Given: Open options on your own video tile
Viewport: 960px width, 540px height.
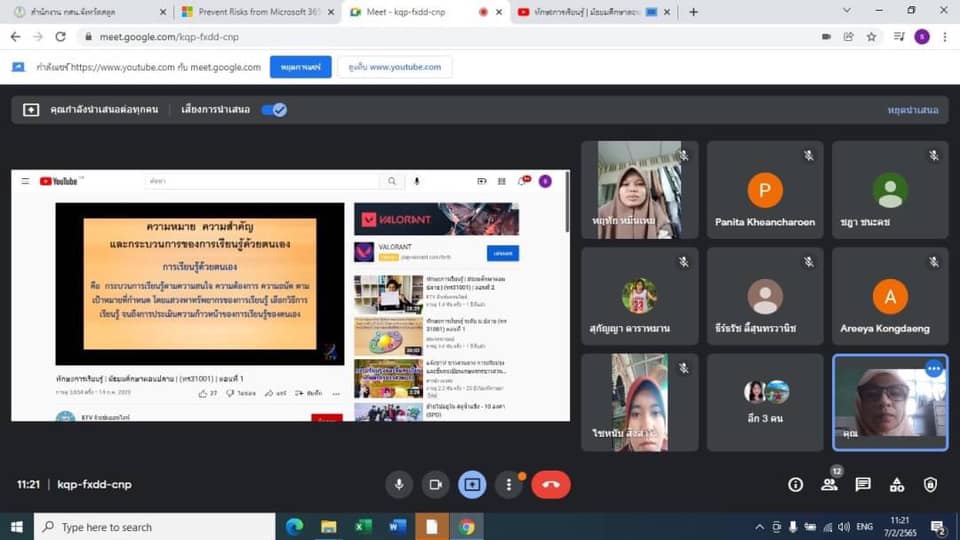Looking at the screenshot, I should [x=934, y=368].
